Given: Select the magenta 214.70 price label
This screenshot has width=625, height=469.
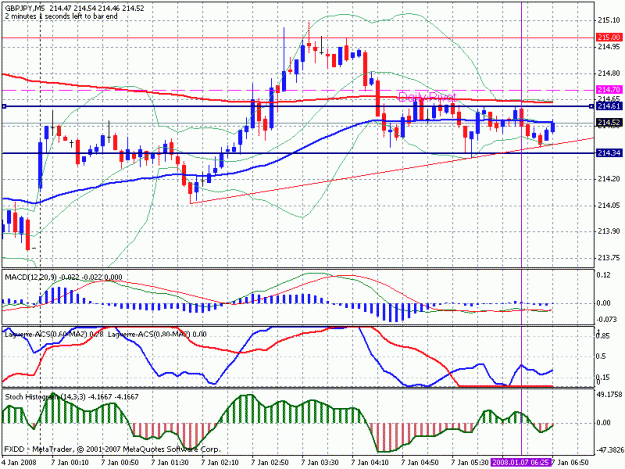Looking at the screenshot, I should click(x=609, y=90).
